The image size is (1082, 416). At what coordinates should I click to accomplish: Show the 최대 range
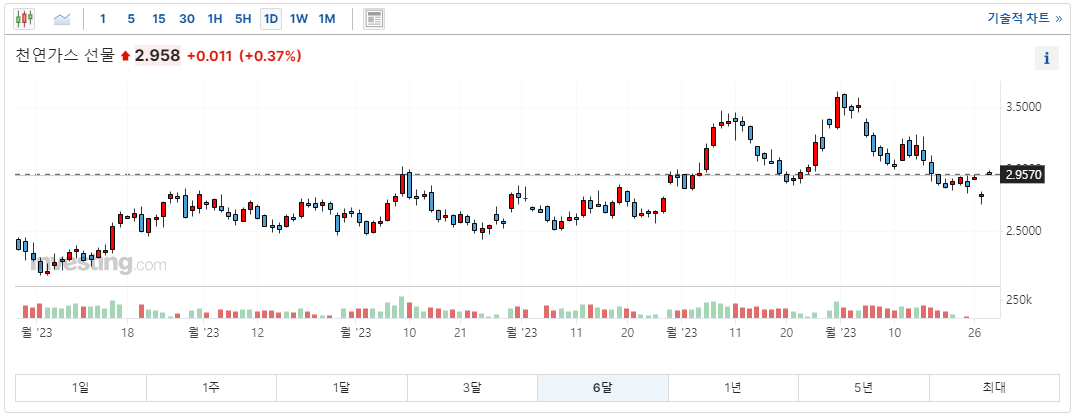point(994,388)
